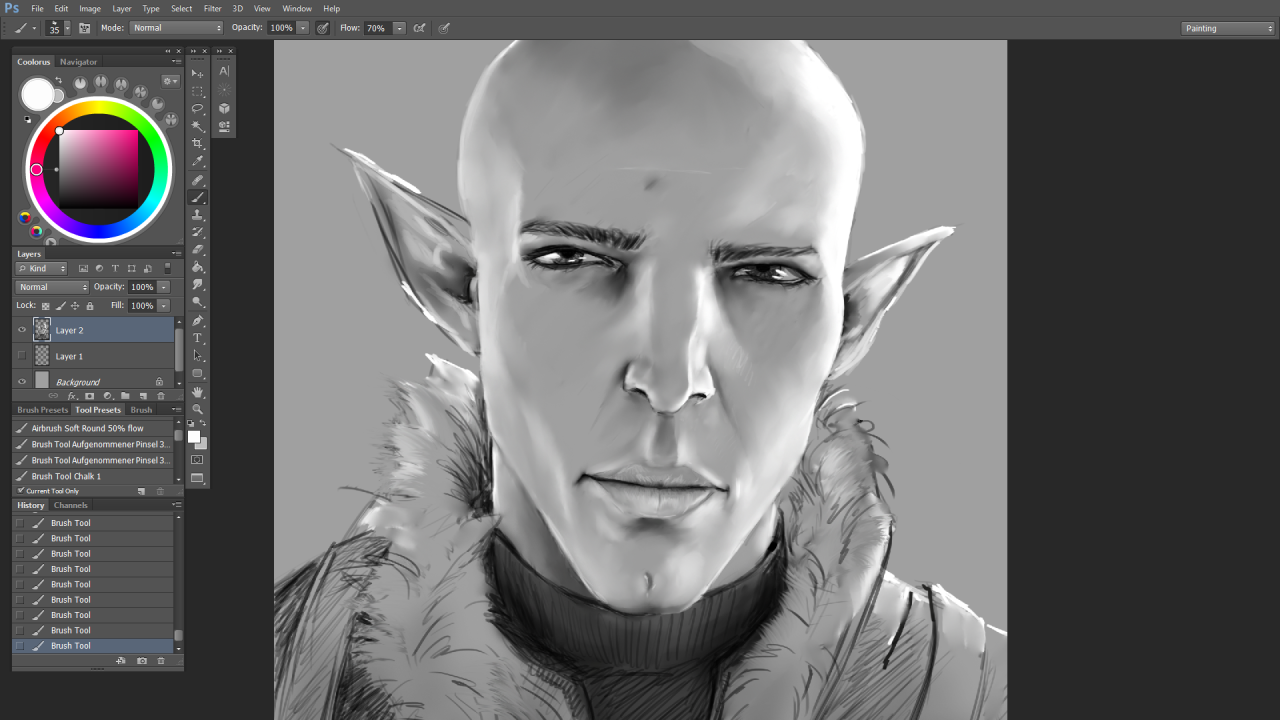Screen dimensions: 1280x720
Task: Click delete layer trash icon
Action: coord(161,396)
